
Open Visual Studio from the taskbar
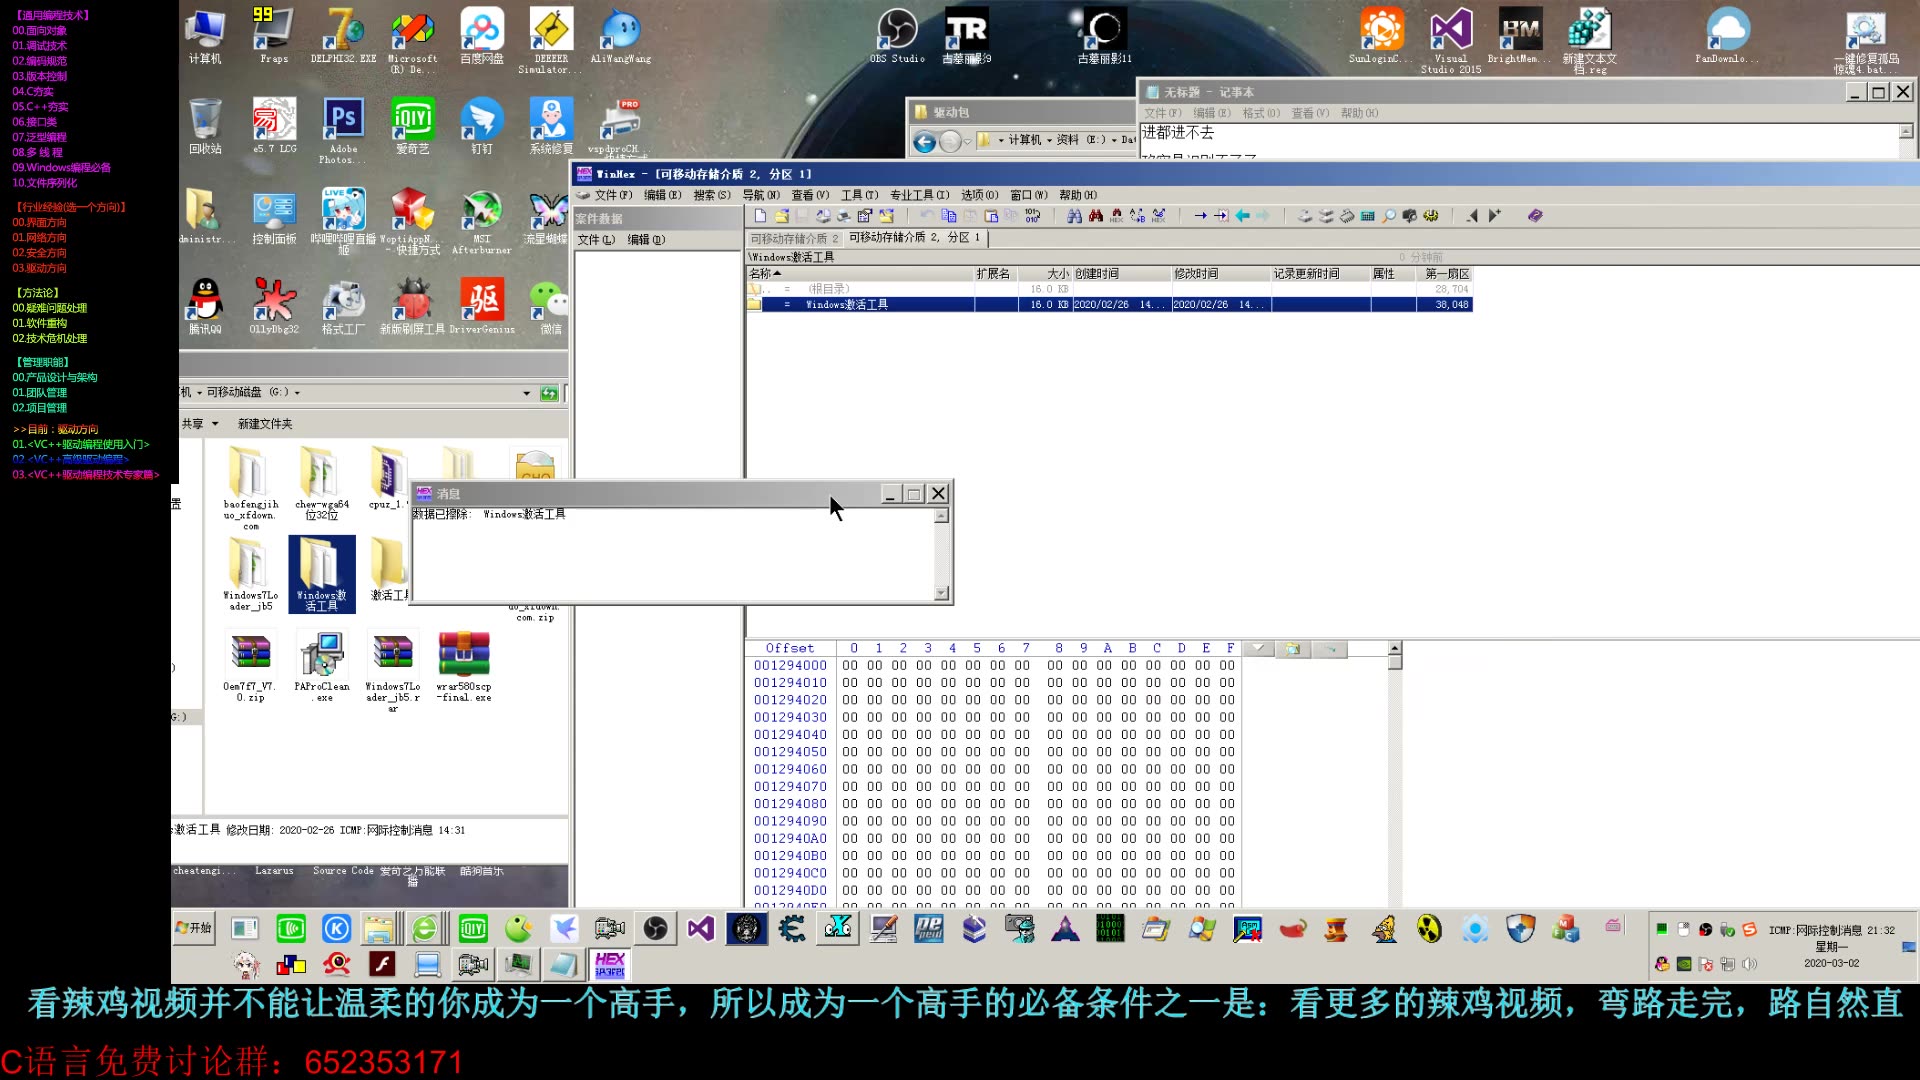tap(701, 929)
